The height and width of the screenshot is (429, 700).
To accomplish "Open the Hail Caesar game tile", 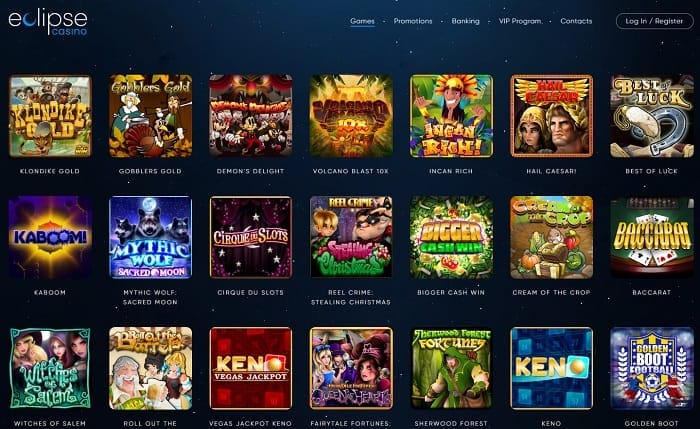I will [x=551, y=116].
